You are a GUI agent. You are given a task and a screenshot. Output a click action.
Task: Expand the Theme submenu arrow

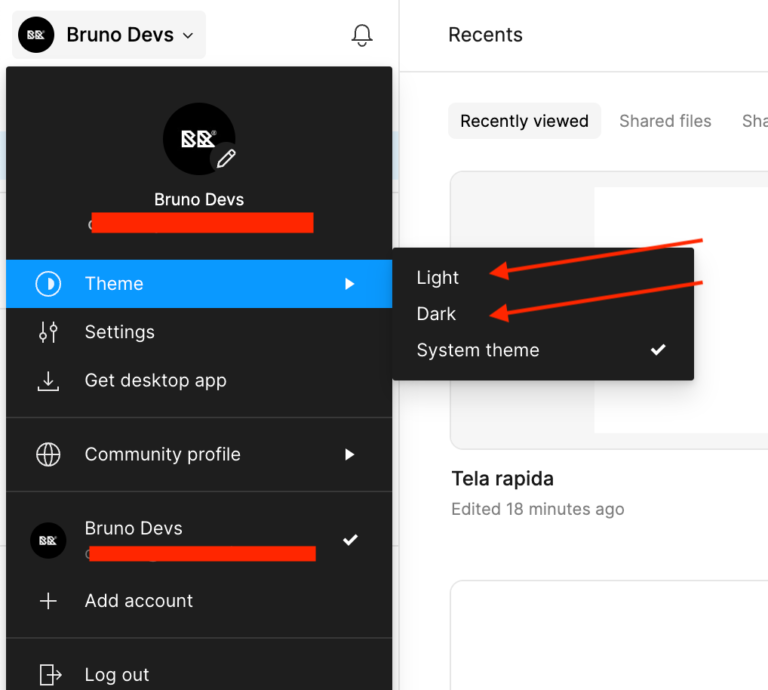pos(349,284)
